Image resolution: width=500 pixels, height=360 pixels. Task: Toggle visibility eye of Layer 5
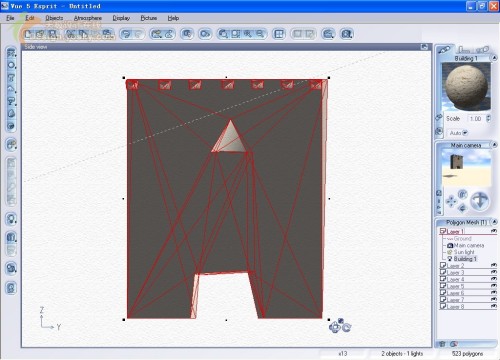point(494,286)
